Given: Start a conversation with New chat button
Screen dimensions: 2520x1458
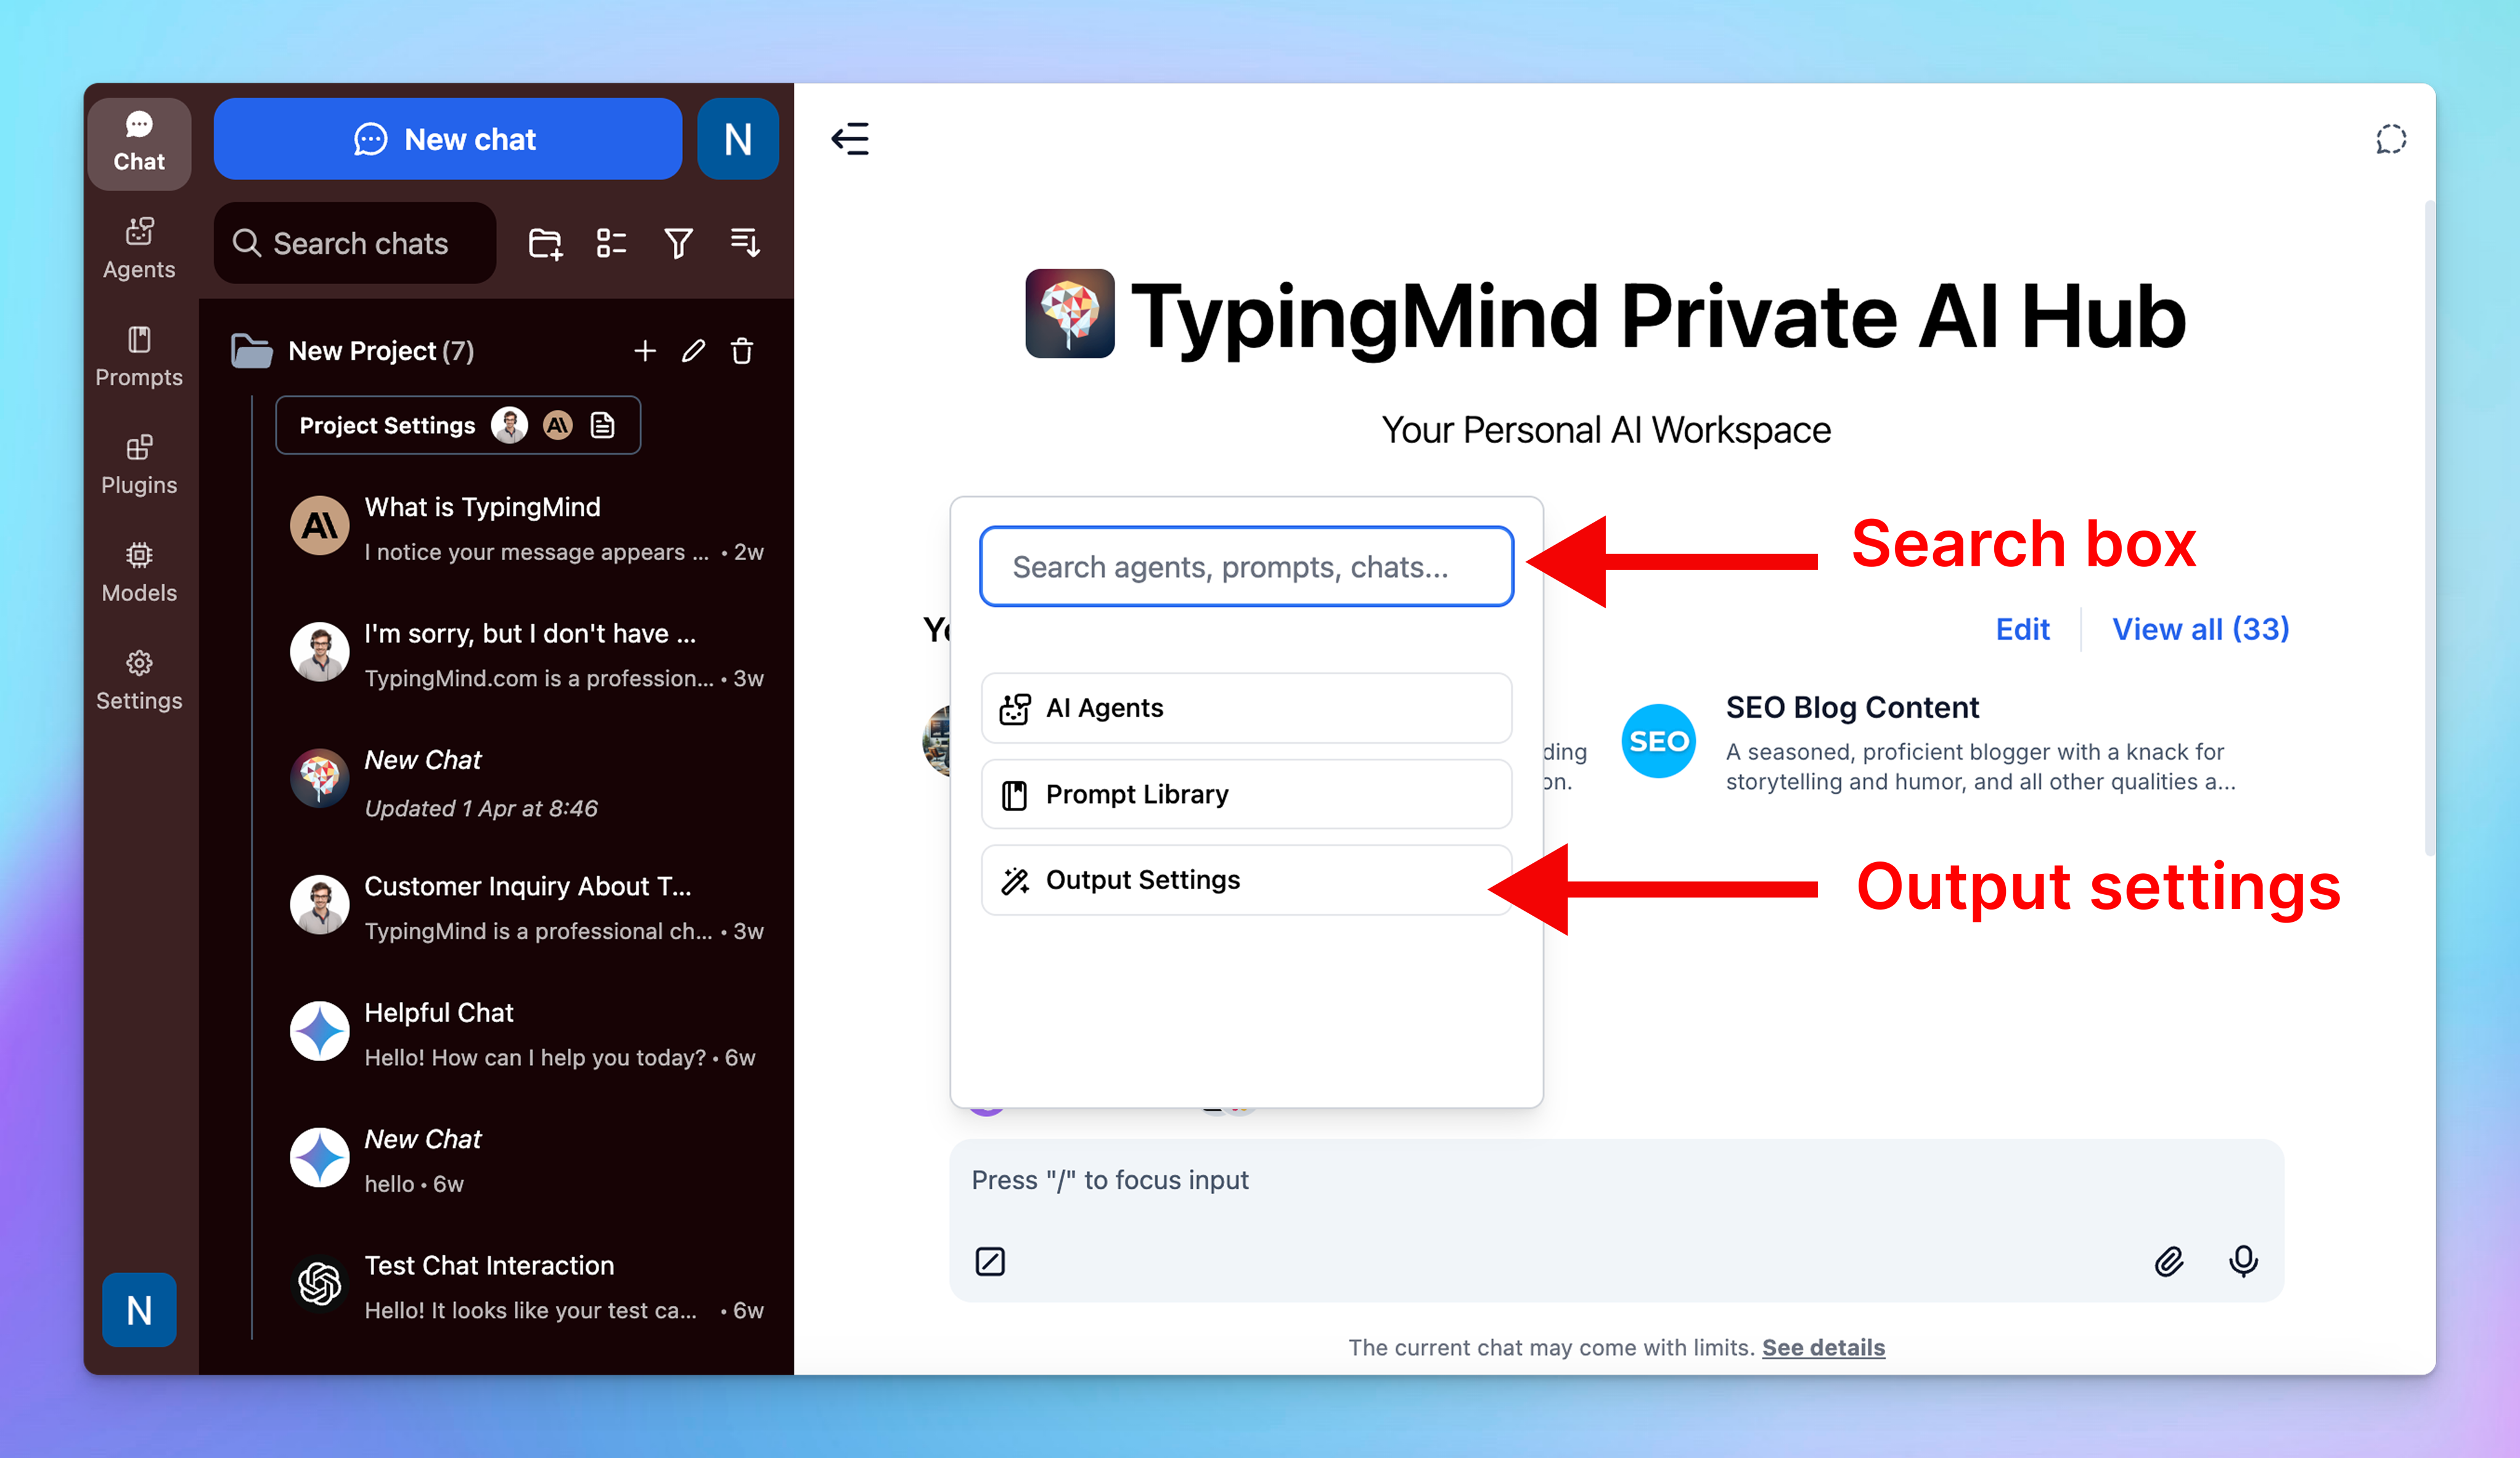Looking at the screenshot, I should pos(447,139).
